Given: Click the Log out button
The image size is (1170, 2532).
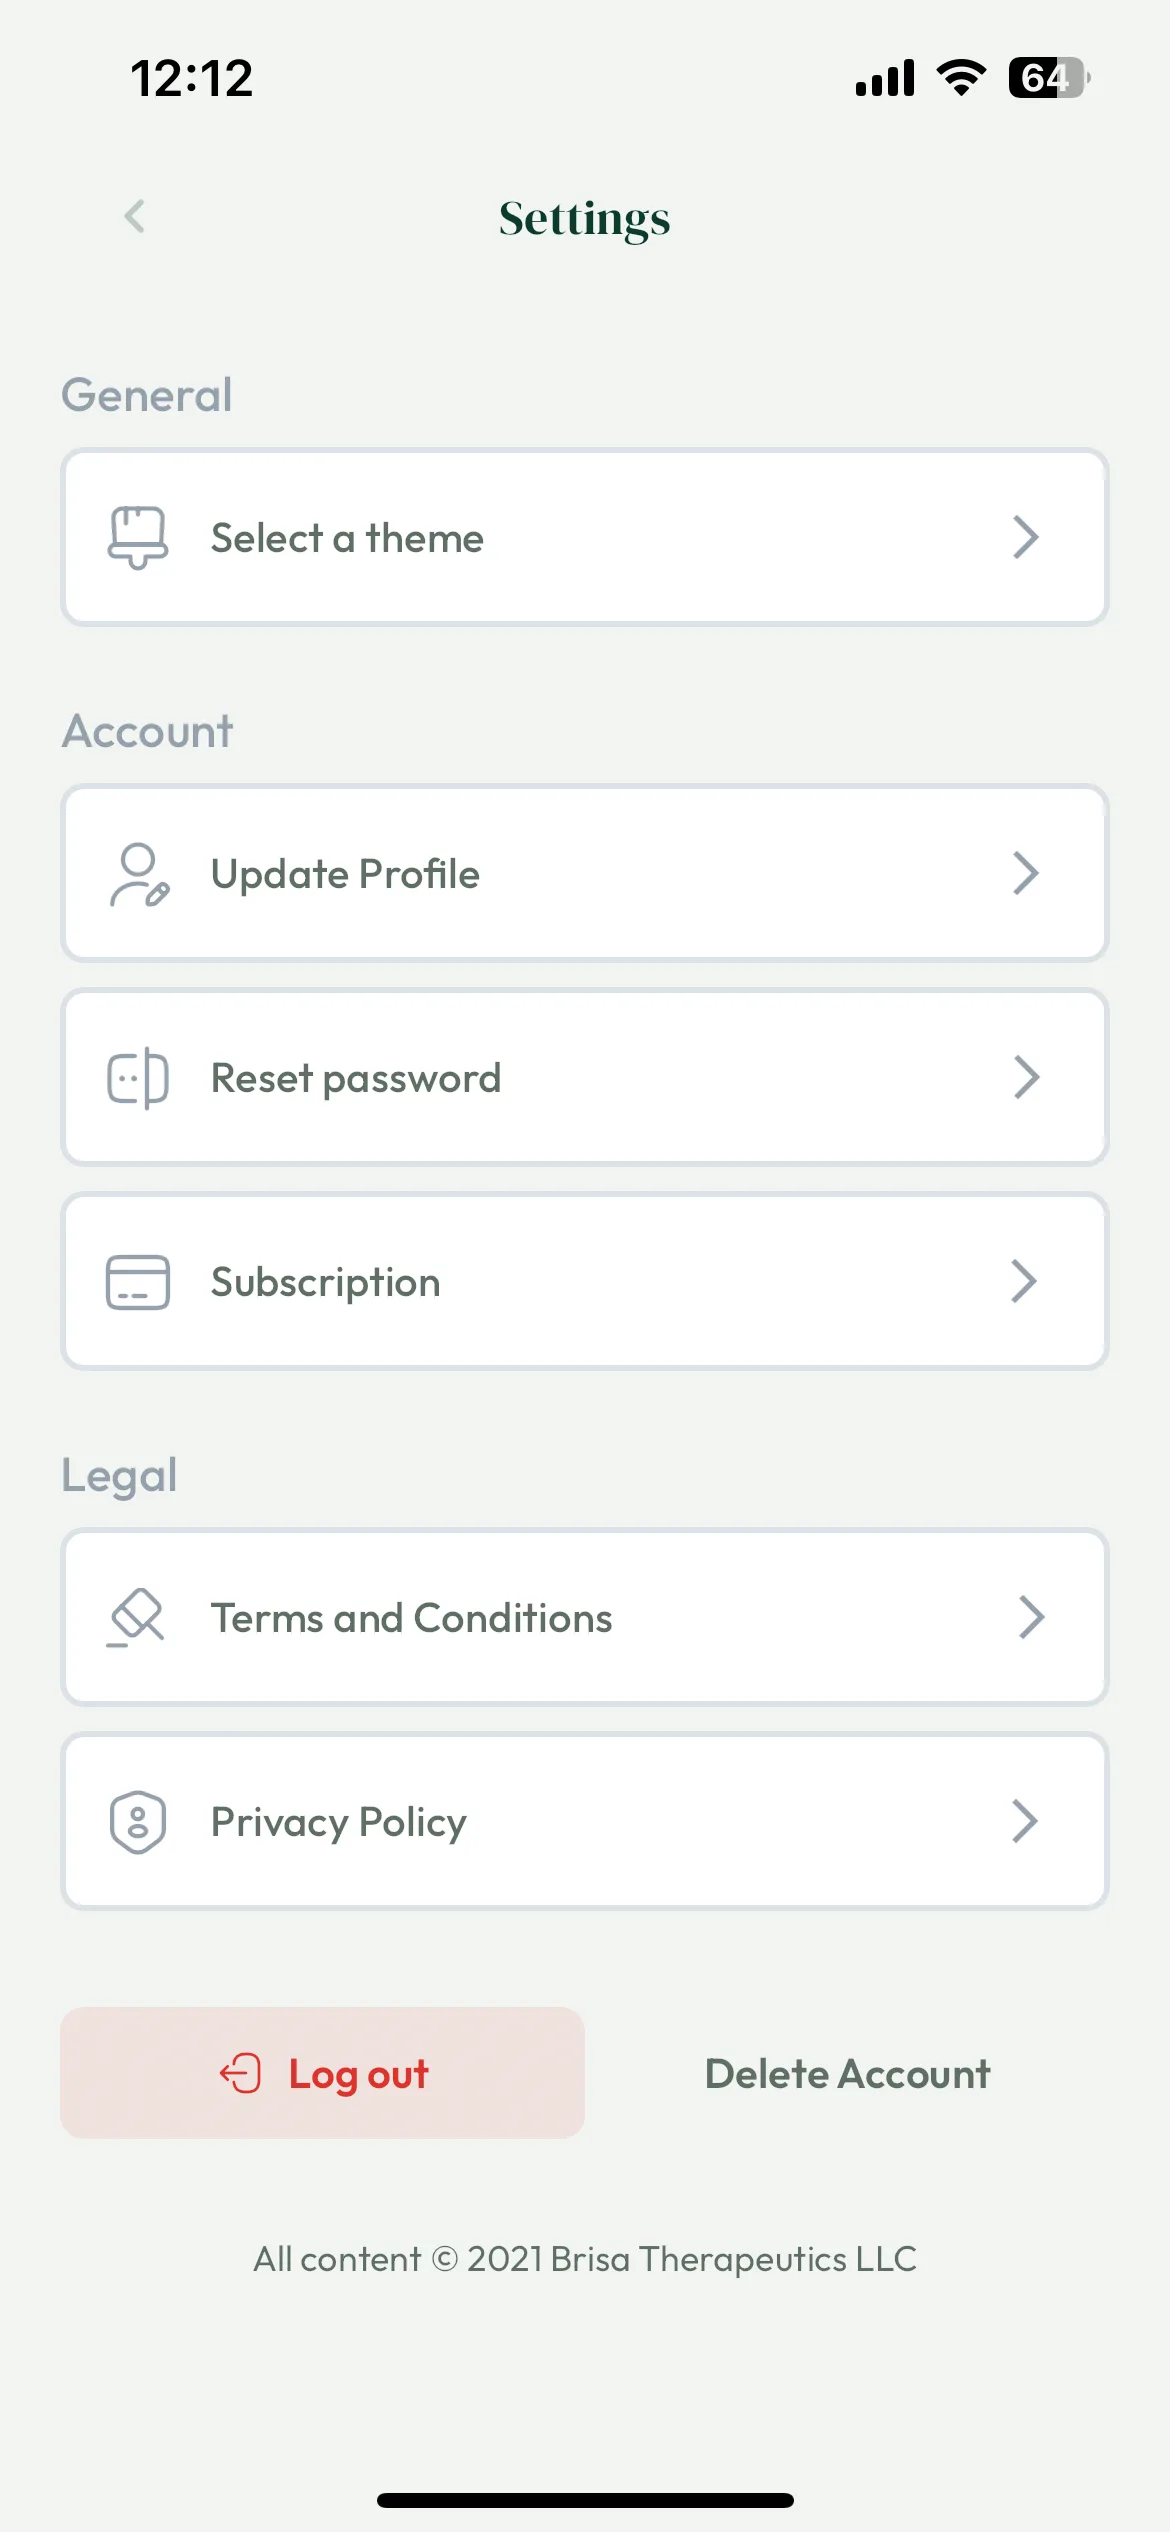Looking at the screenshot, I should pos(322,2073).
